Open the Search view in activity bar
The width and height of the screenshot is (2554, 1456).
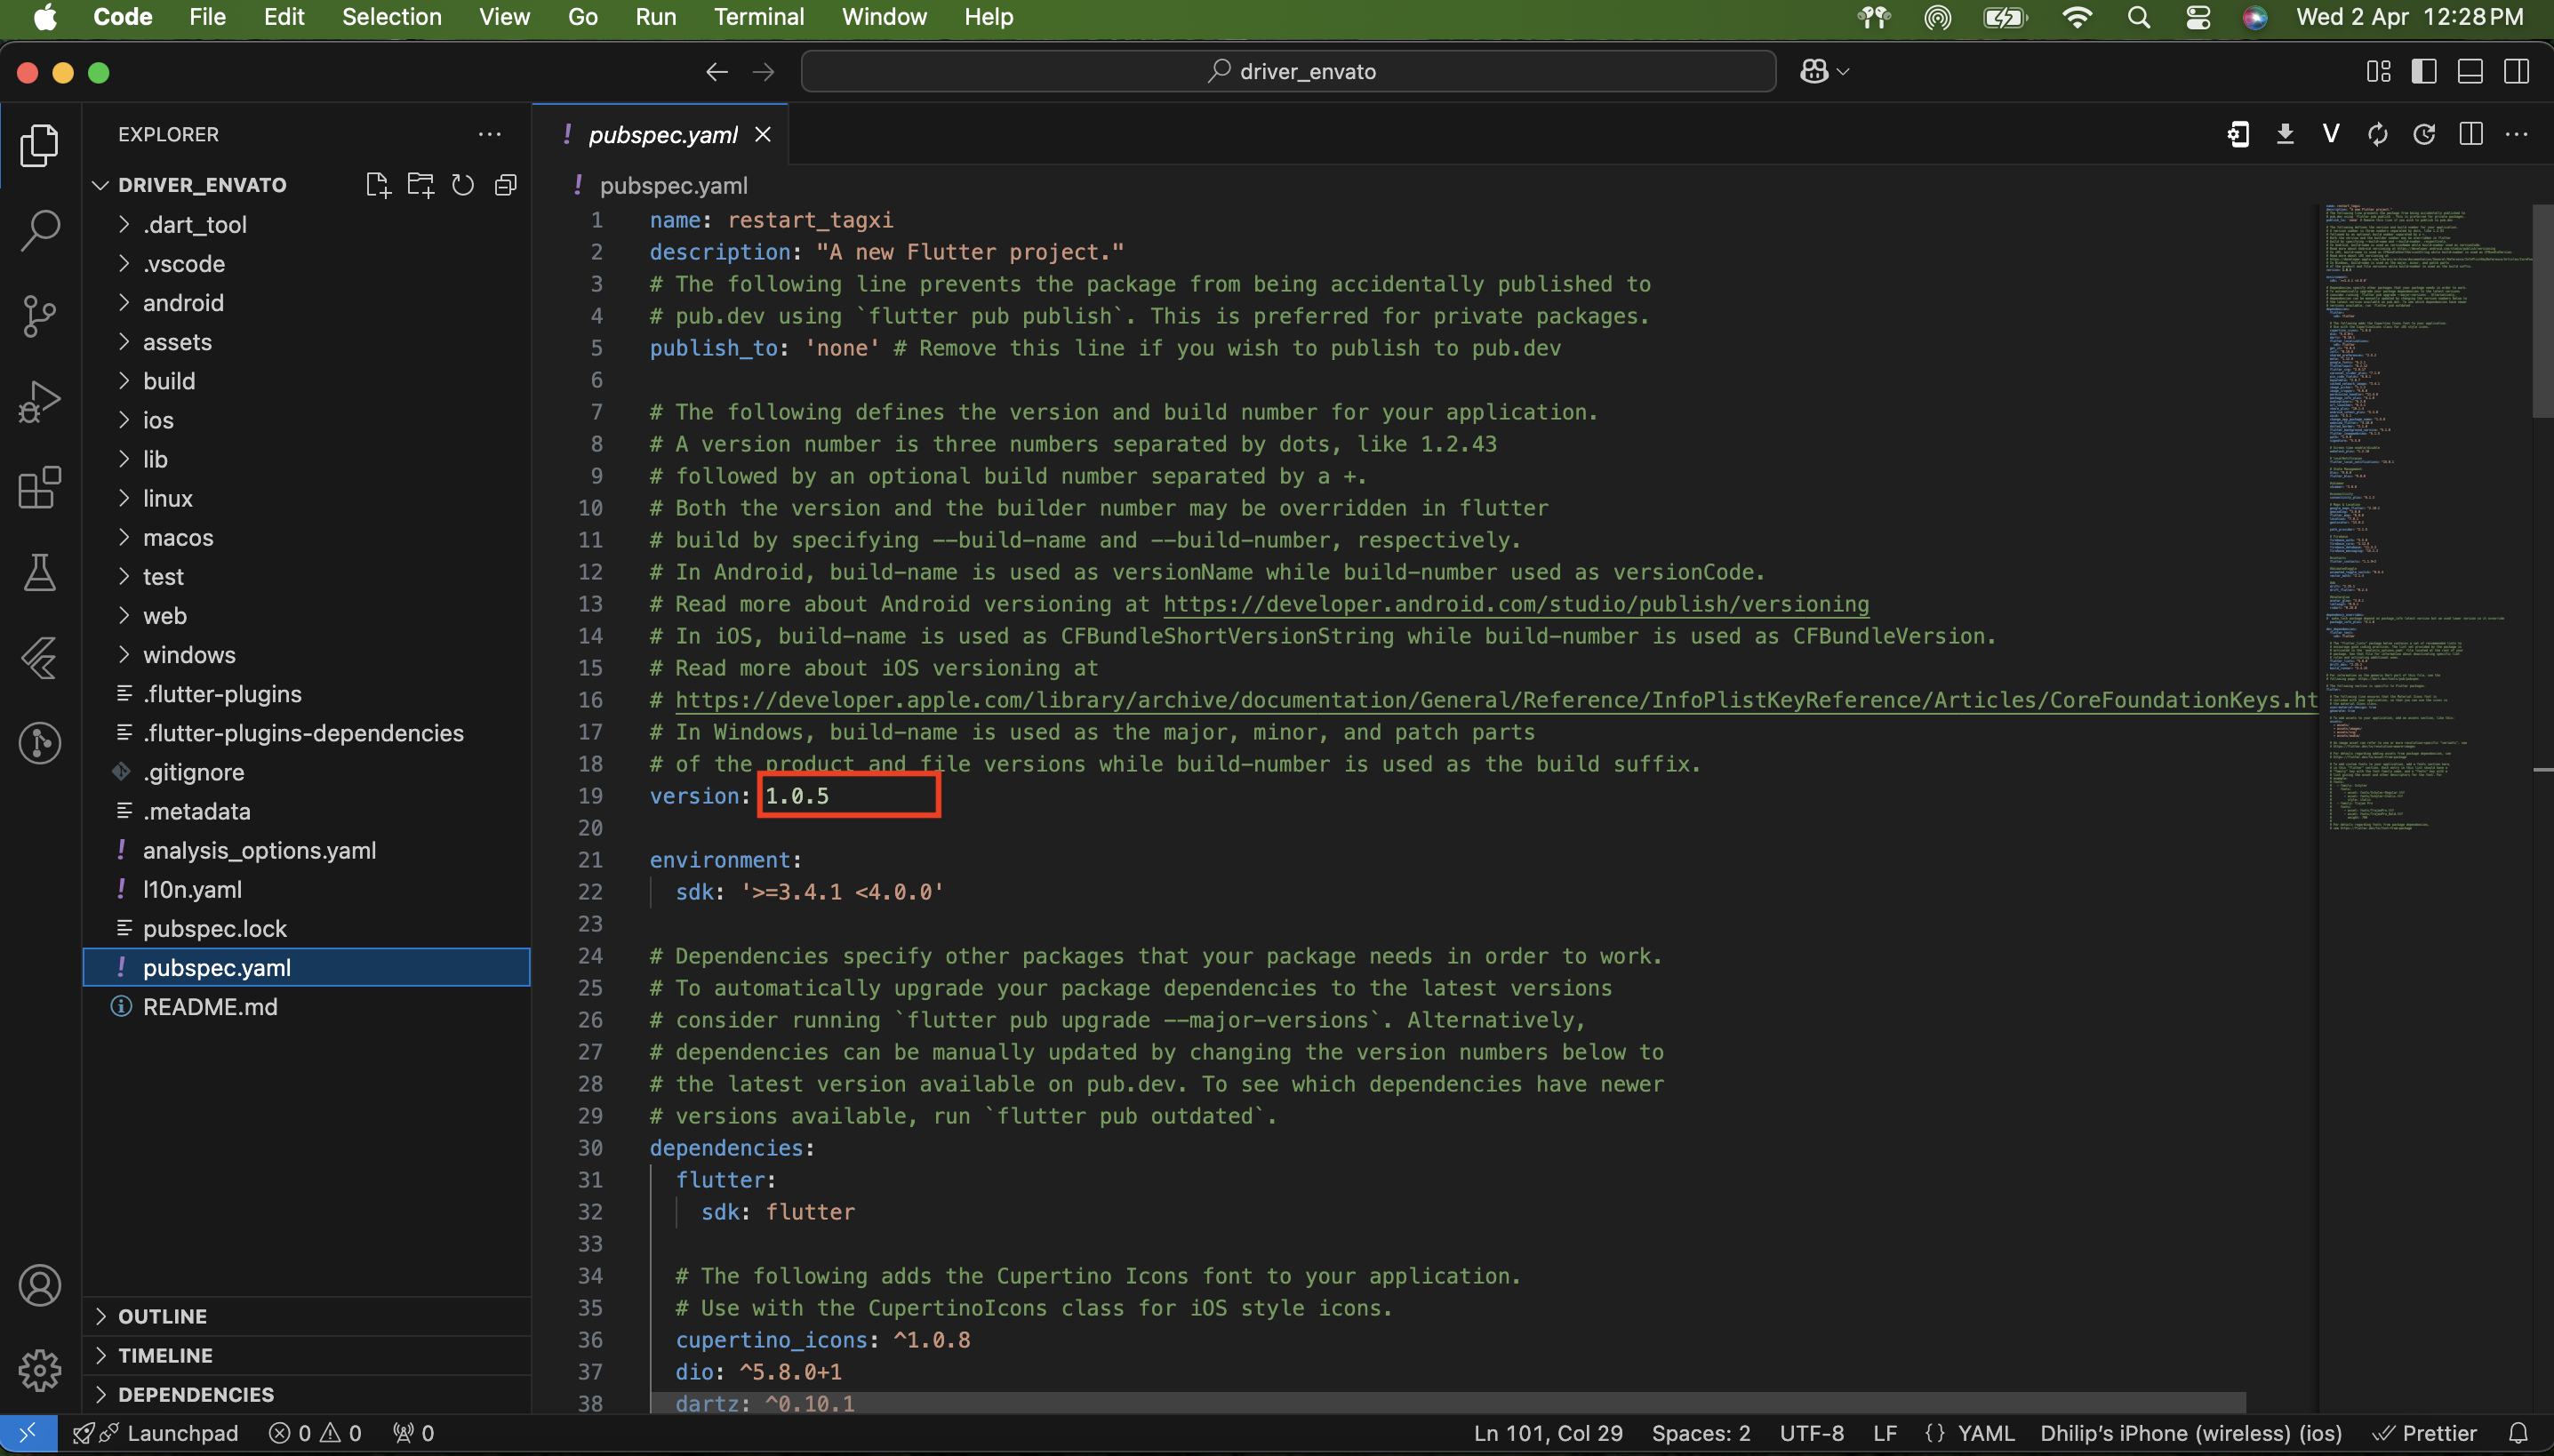(x=40, y=230)
